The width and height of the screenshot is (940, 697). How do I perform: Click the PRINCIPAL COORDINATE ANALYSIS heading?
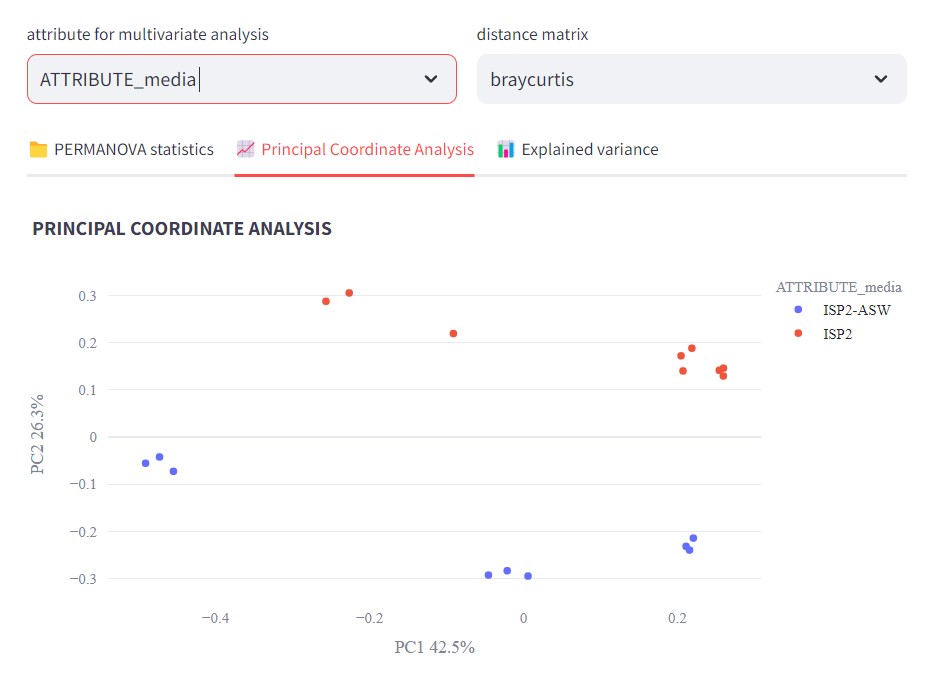[182, 229]
